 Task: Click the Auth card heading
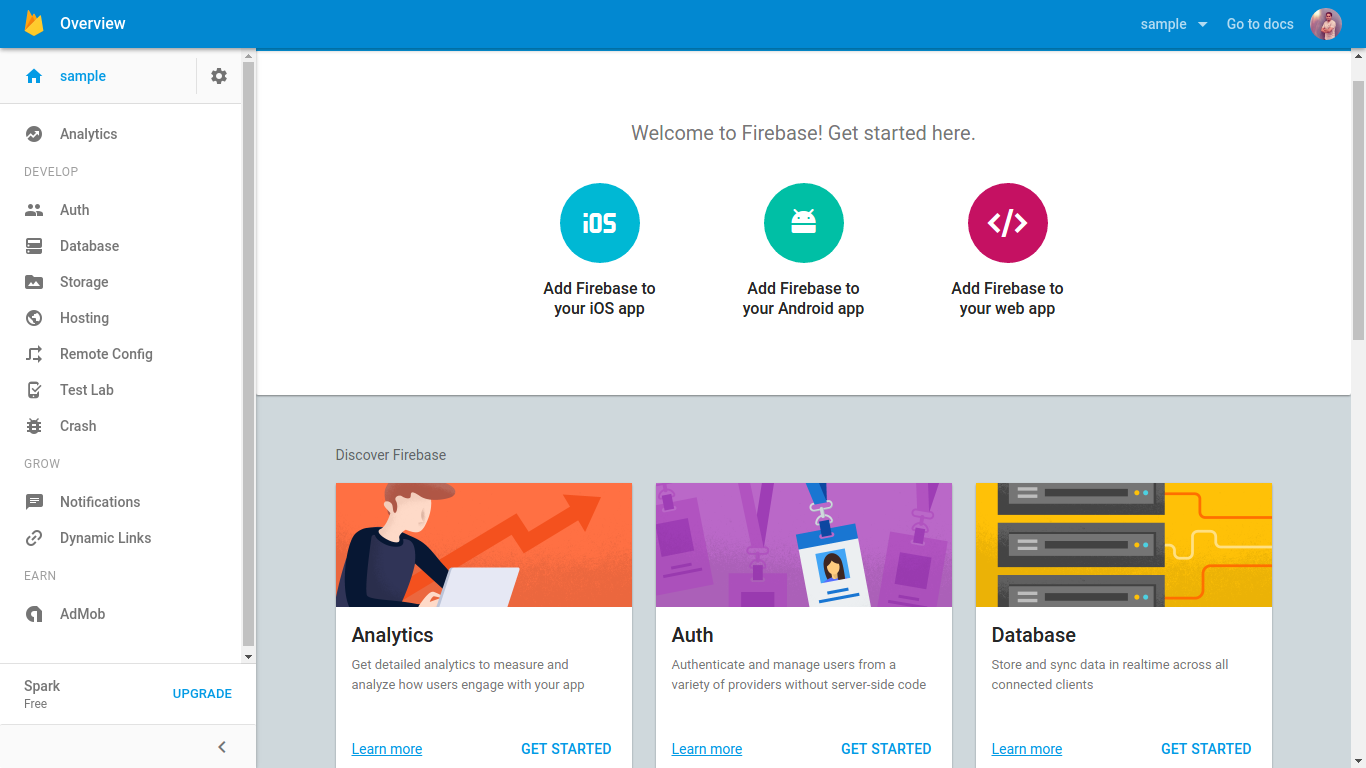coord(693,635)
